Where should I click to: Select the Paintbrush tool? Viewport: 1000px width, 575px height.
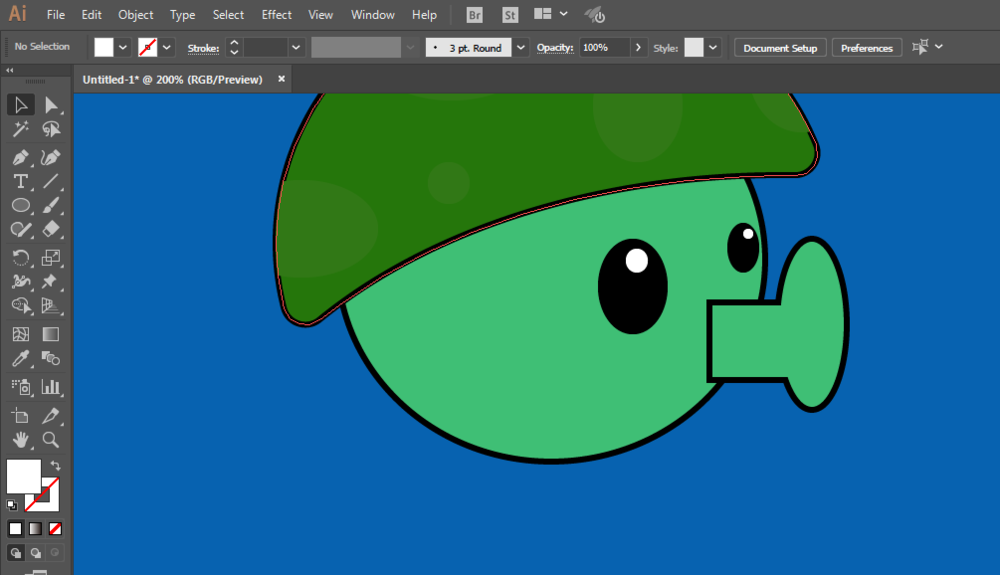coord(51,205)
